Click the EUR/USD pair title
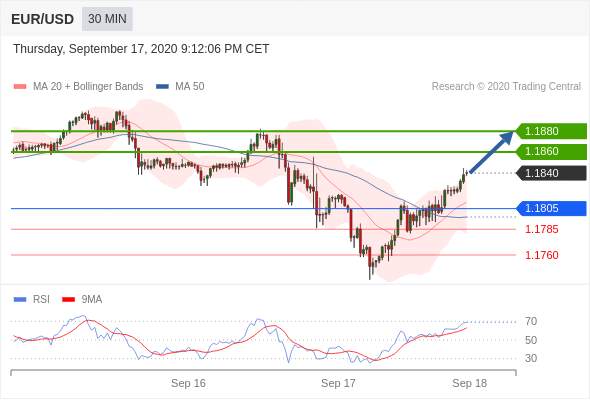The image size is (590, 400). pos(43,19)
